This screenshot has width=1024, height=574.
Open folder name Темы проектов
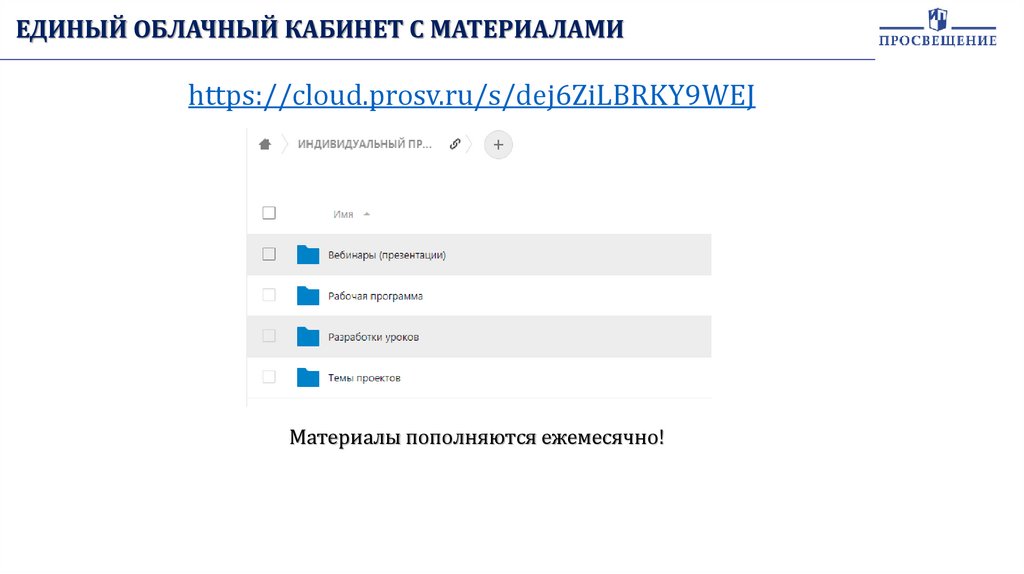pyautogui.click(x=364, y=377)
